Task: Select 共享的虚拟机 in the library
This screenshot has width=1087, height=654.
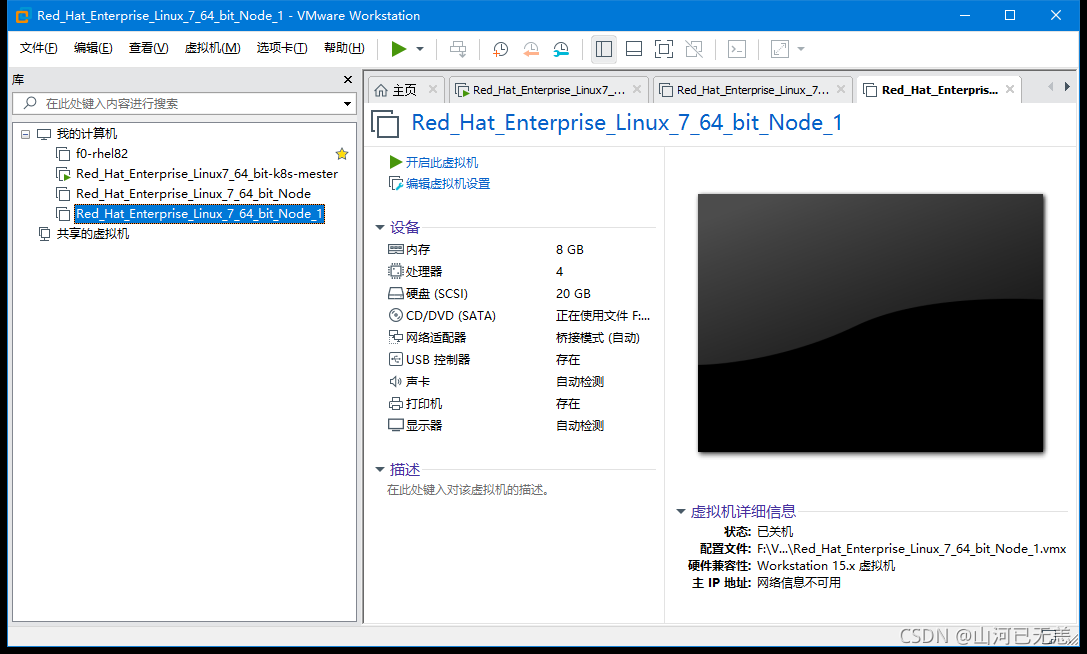Action: click(92, 234)
